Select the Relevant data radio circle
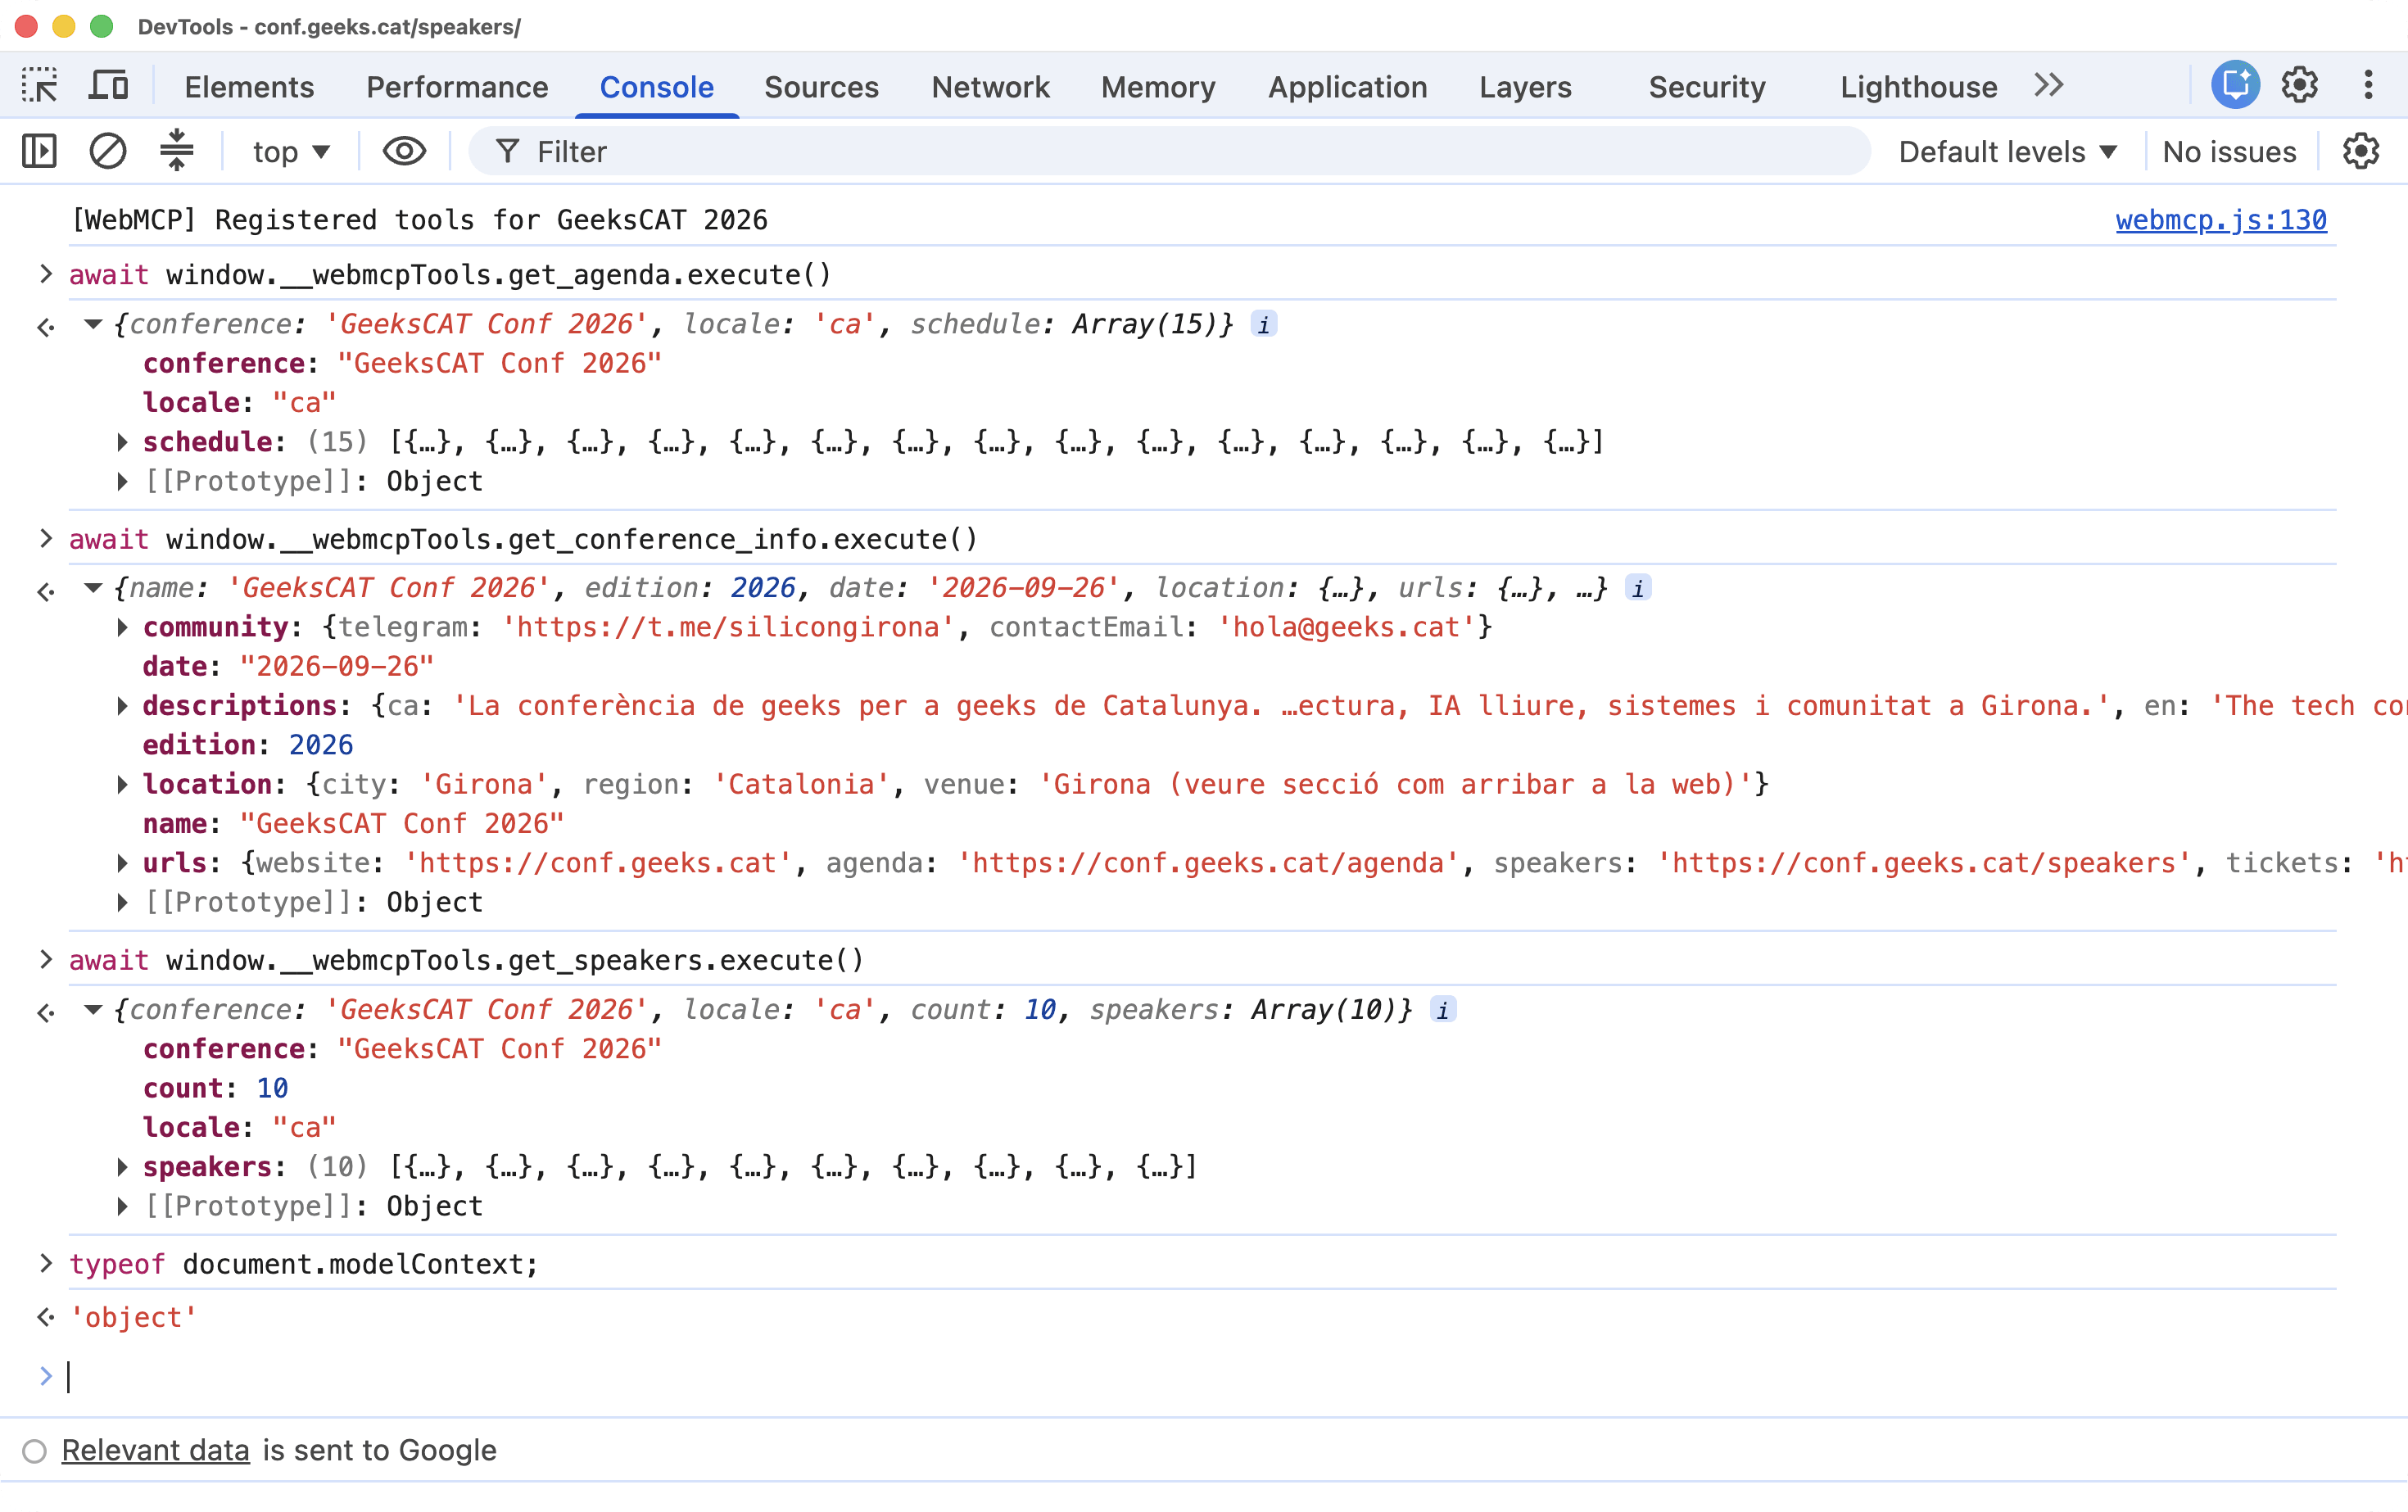 tap(35, 1451)
